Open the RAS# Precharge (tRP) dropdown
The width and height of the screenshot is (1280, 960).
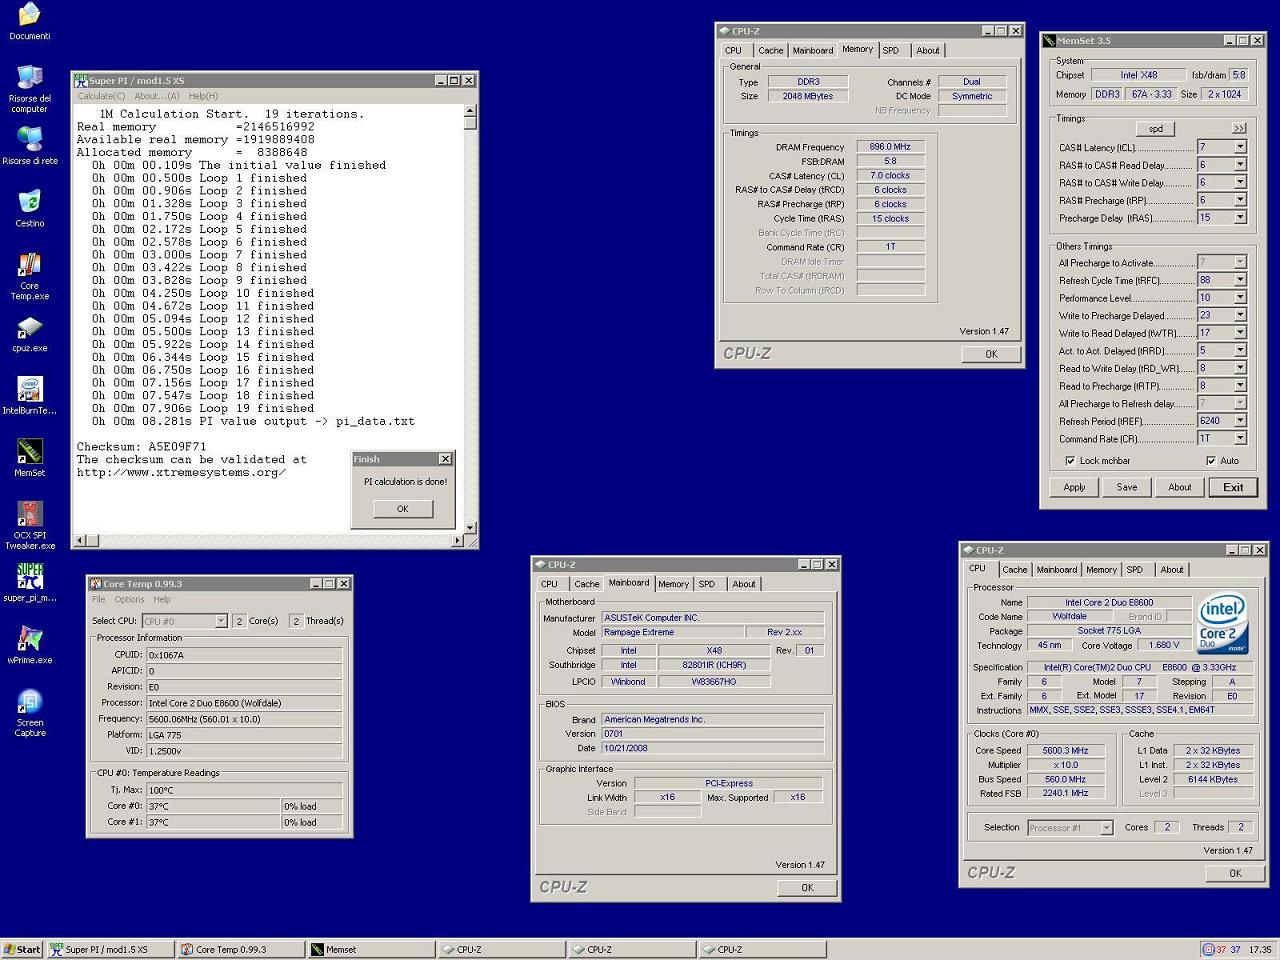point(1240,200)
